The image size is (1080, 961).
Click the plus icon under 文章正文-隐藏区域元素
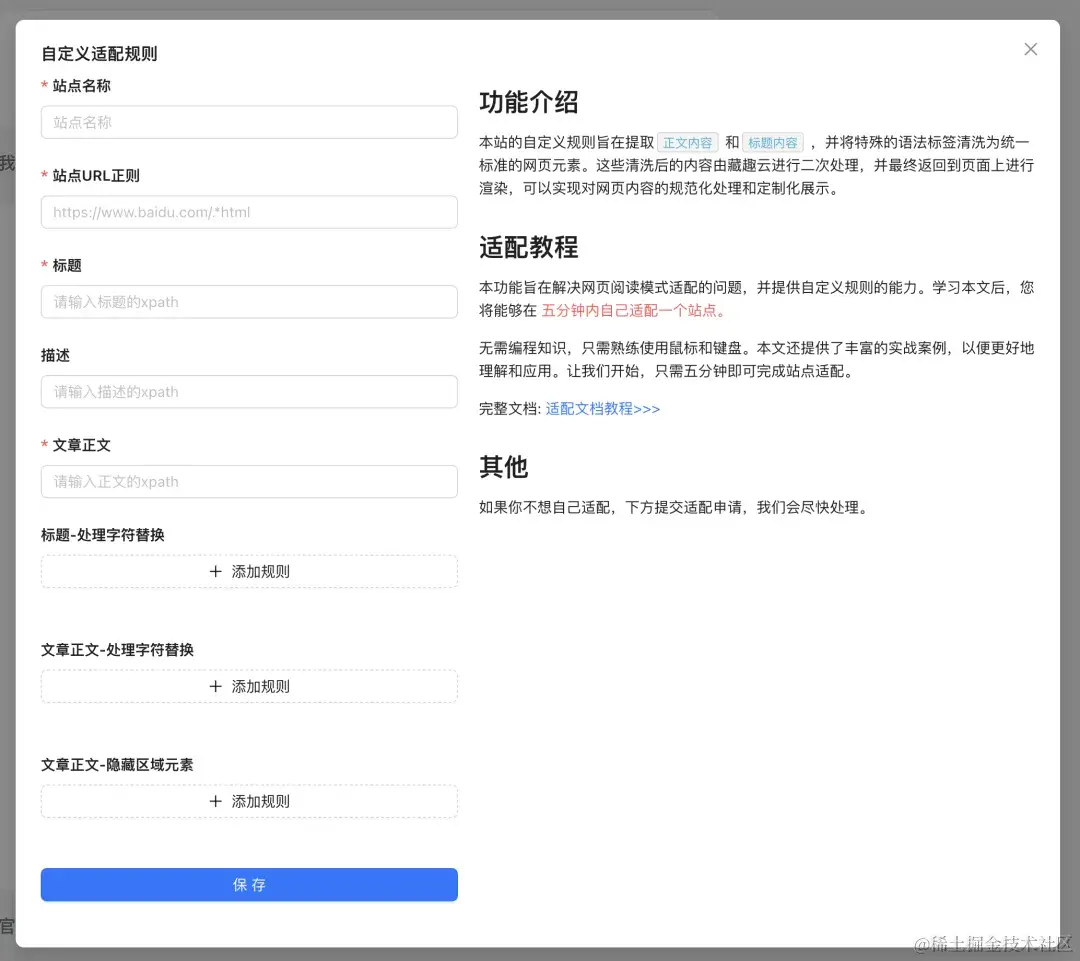[x=216, y=801]
